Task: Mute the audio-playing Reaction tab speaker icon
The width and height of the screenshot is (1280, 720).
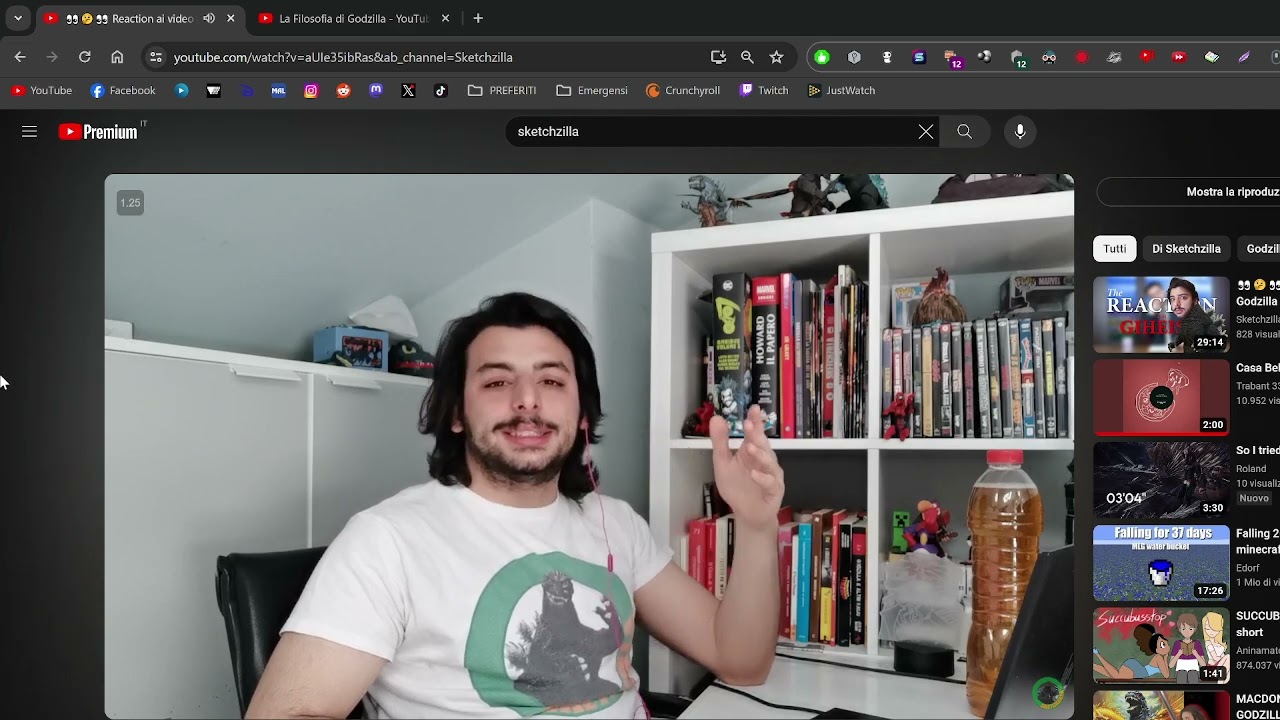Action: coord(209,18)
